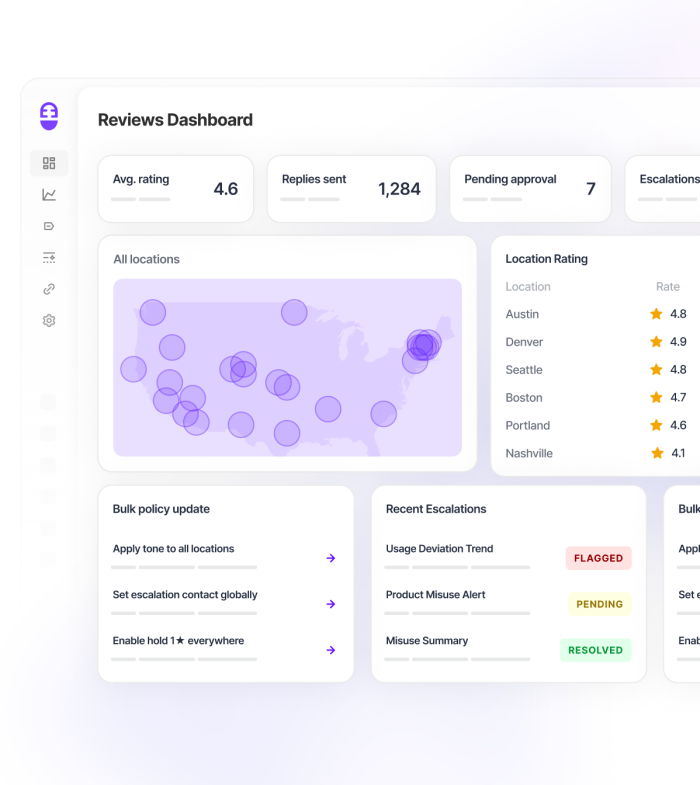Click arrow next to Enable hold 1★ everywhere
The width and height of the screenshot is (700, 785).
click(x=330, y=650)
